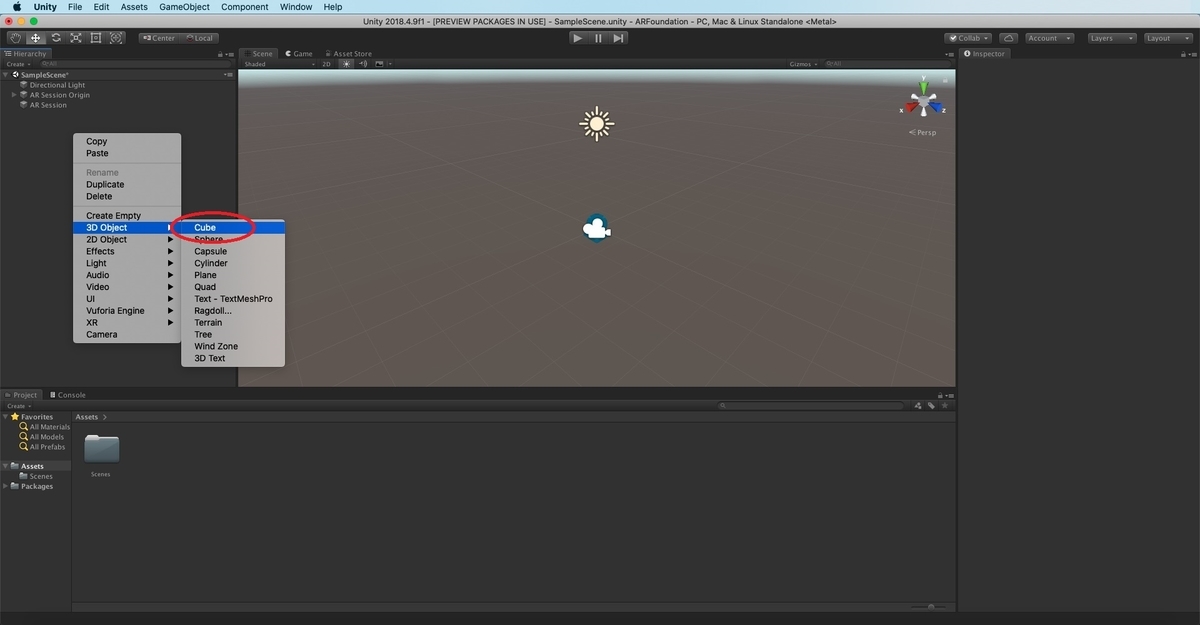Select AR Session in Hierarchy
This screenshot has width=1200, height=625.
(x=48, y=105)
